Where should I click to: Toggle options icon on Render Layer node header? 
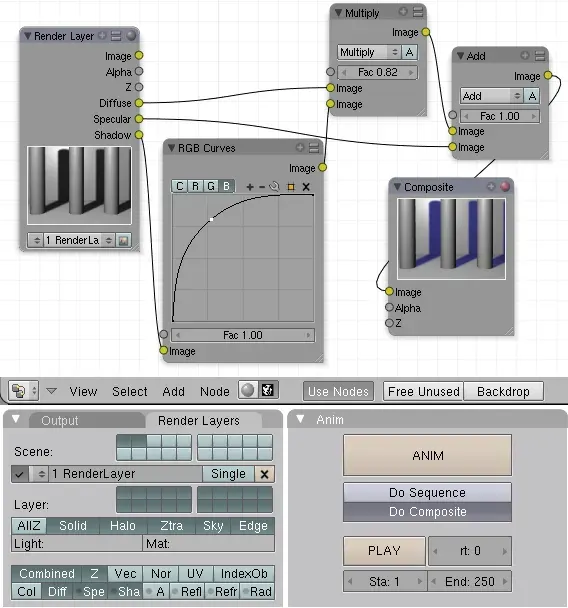(116, 36)
